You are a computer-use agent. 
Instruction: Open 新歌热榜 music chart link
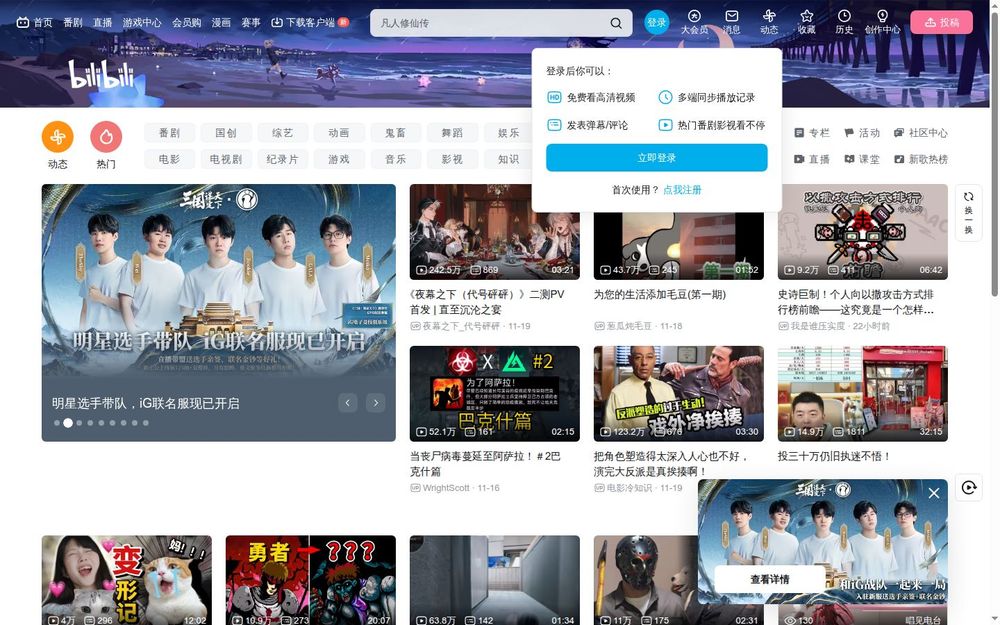pyautogui.click(x=920, y=159)
